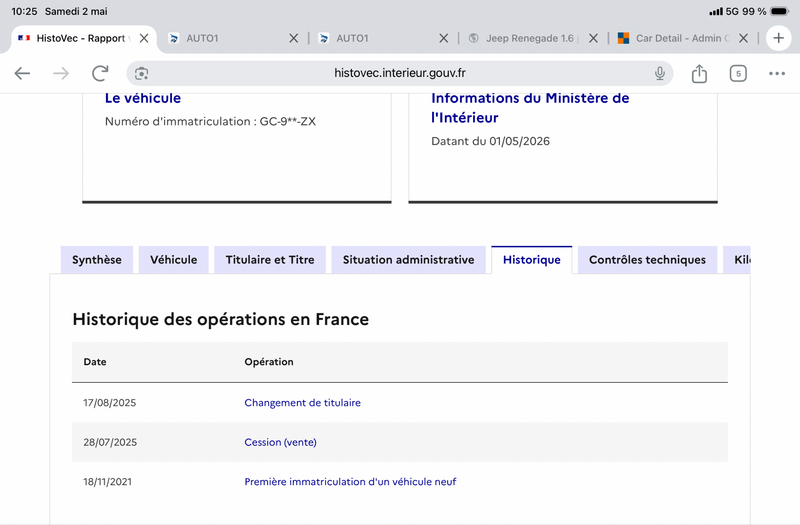800x525 pixels.
Task: Tap the microphone icon in address bar
Action: [660, 73]
